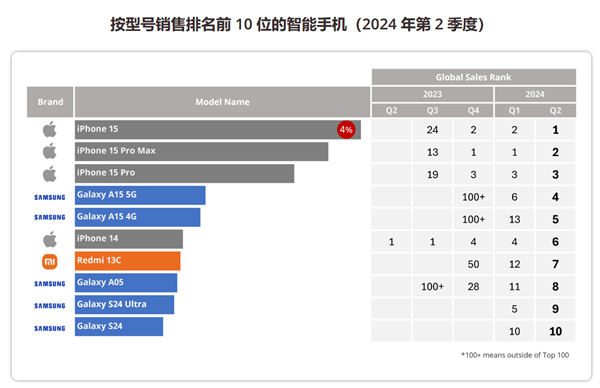Image resolution: width=600 pixels, height=388 pixels.
Task: Click Galaxy A15 5G Q4 value 100+
Action: pyautogui.click(x=473, y=197)
